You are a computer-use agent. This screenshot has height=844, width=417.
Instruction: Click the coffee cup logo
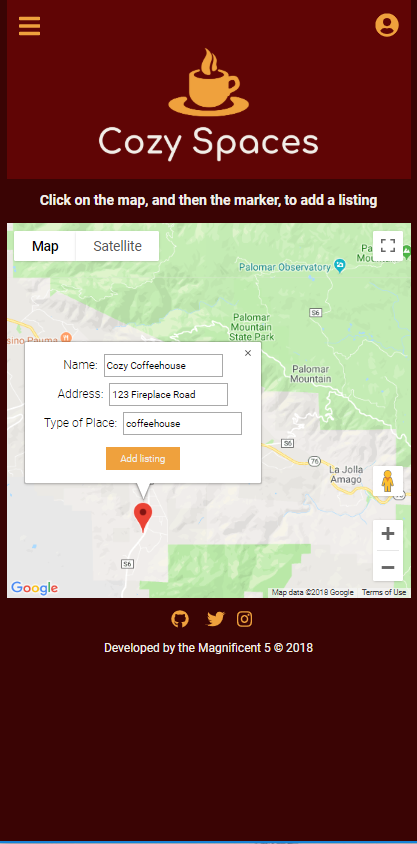(x=209, y=82)
